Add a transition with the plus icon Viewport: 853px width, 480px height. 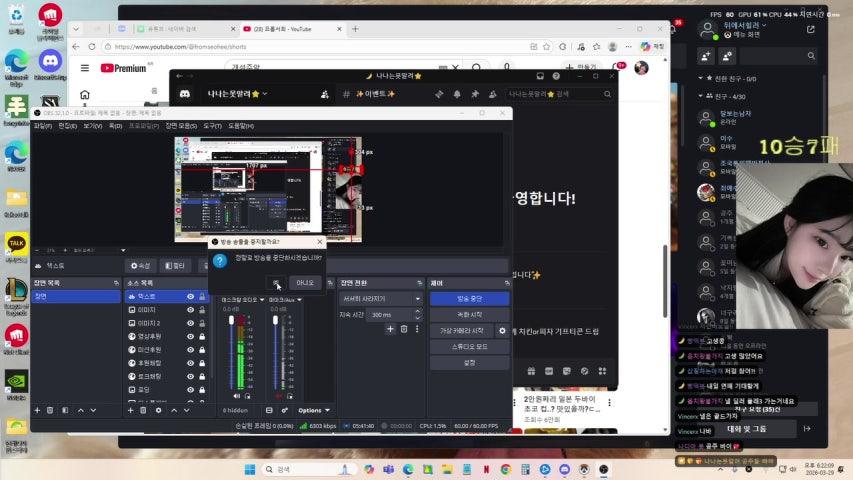click(390, 329)
